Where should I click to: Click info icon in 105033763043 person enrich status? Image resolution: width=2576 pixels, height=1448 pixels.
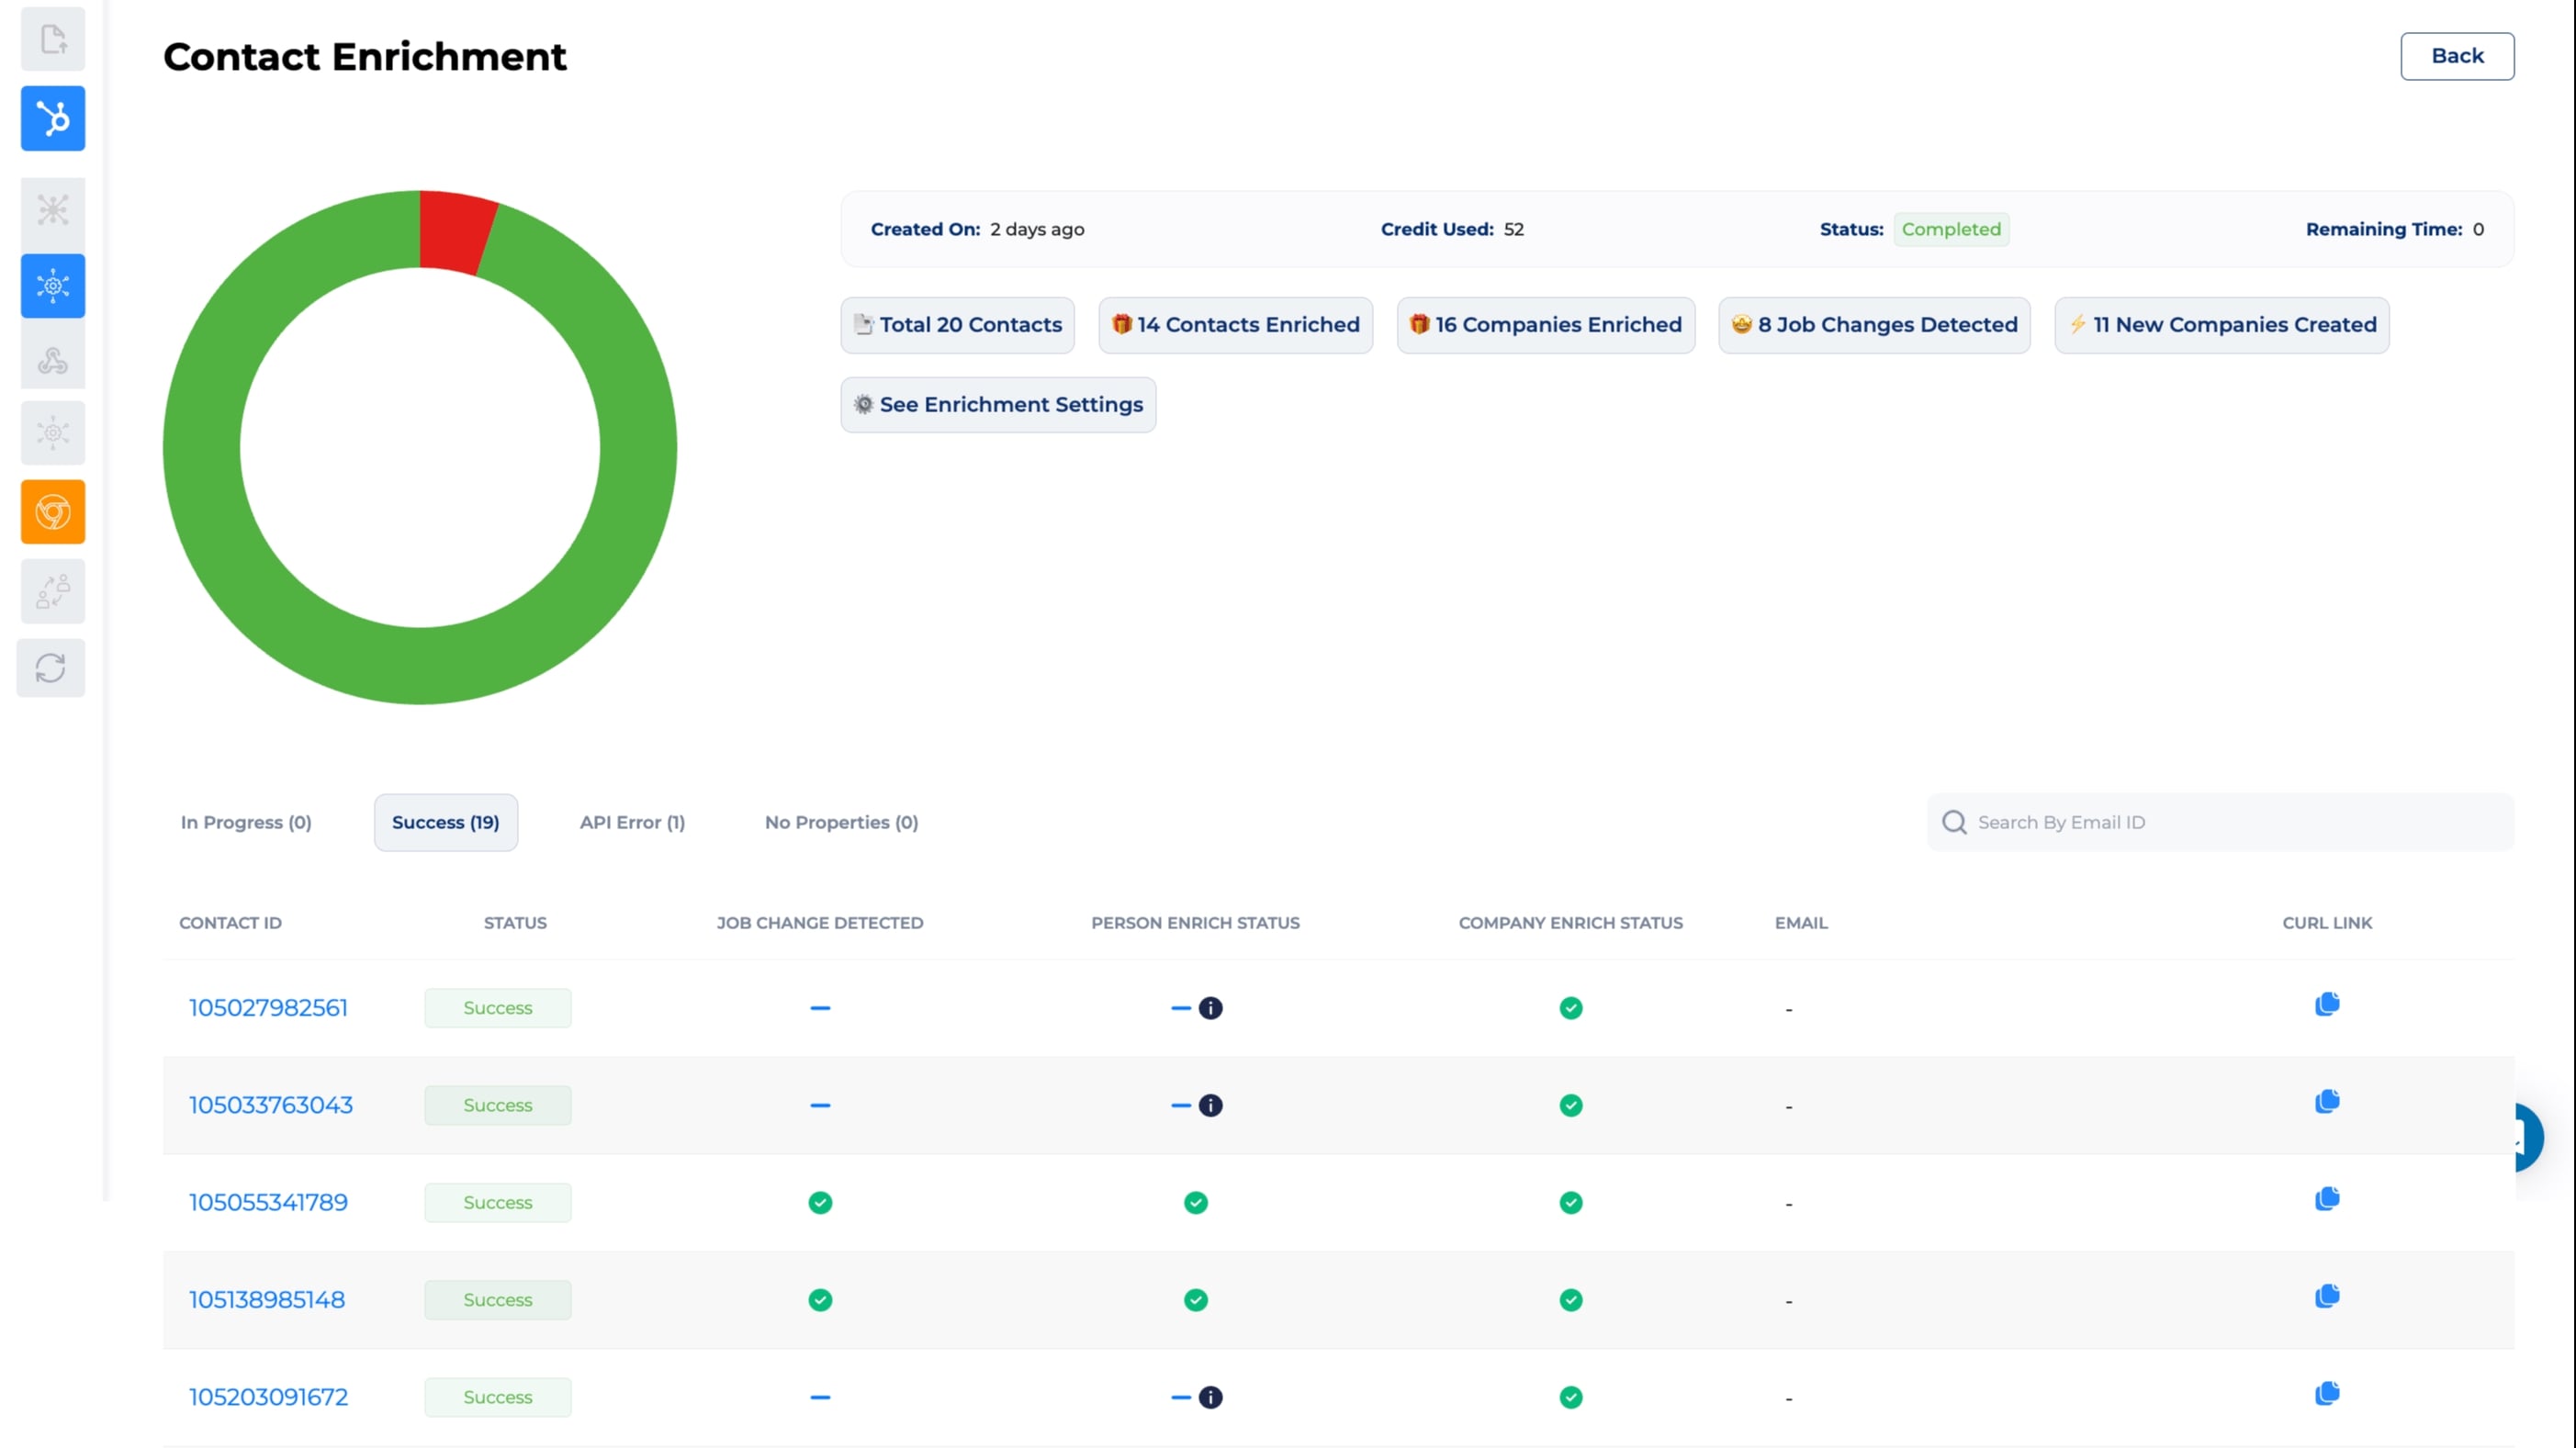pos(1210,1105)
